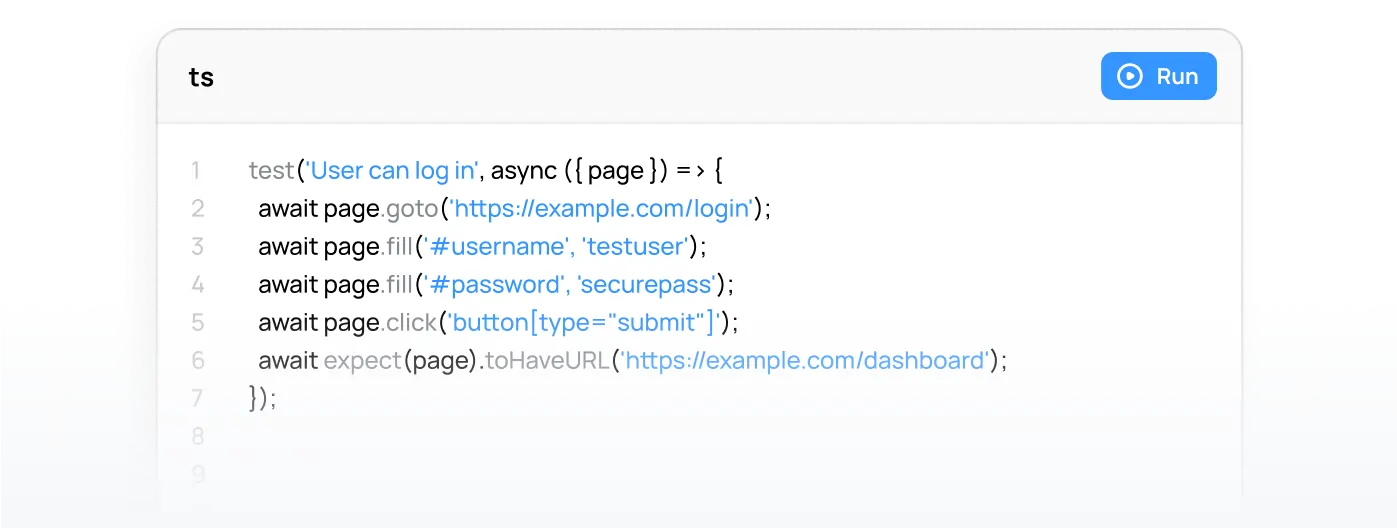Click line number 4 in gutter
Viewport: 1397px width, 528px height.
197,285
